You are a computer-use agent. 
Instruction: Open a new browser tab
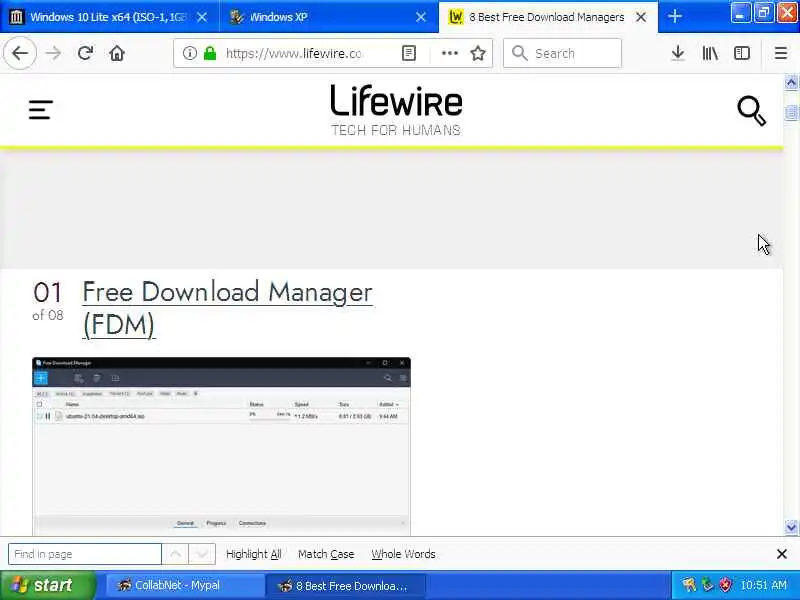point(674,16)
